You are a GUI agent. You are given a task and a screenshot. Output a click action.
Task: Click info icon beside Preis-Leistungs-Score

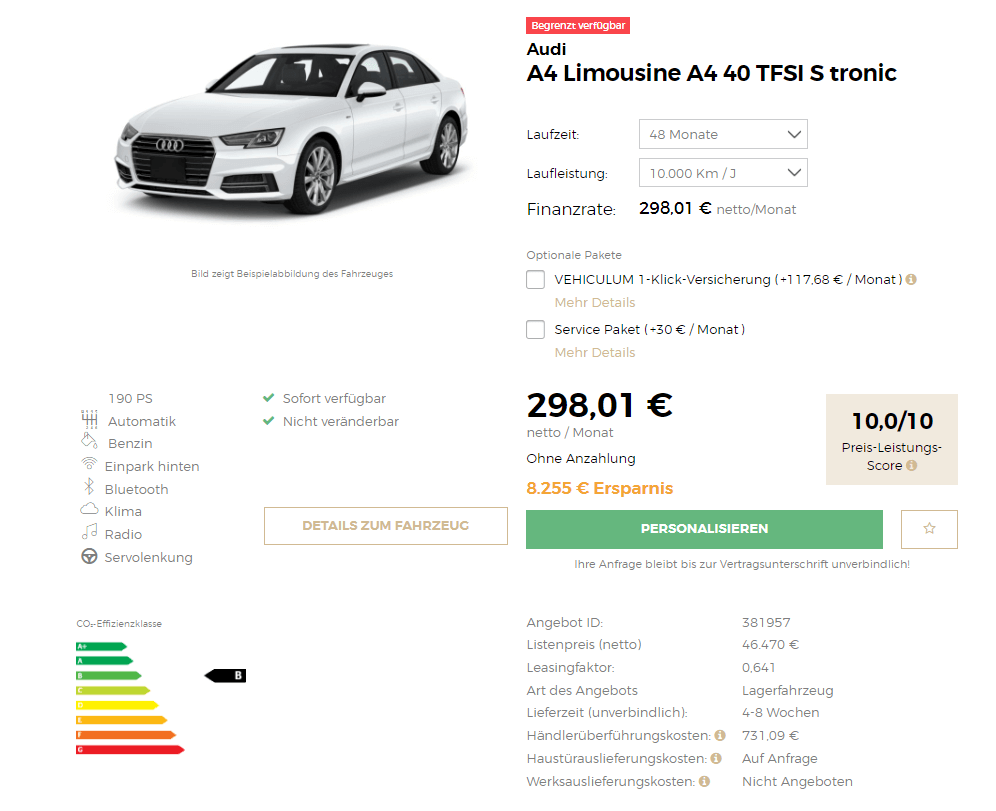tap(912, 466)
